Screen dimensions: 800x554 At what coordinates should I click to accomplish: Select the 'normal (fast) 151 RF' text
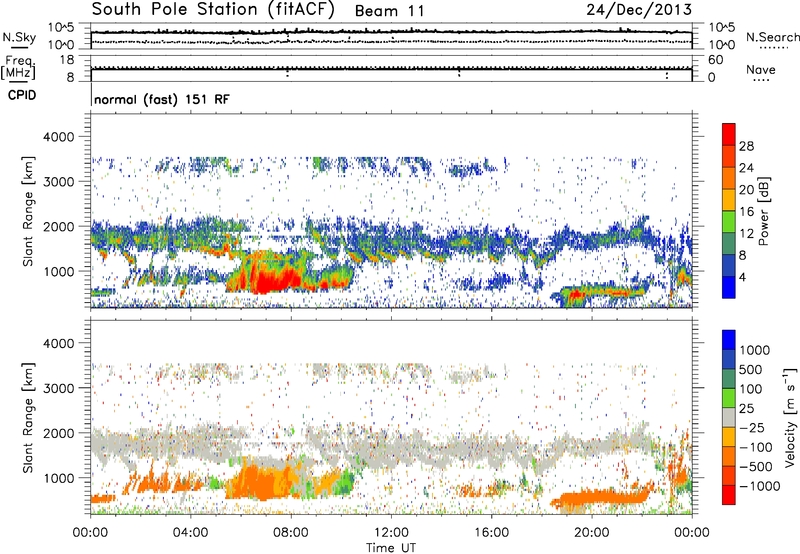click(162, 99)
